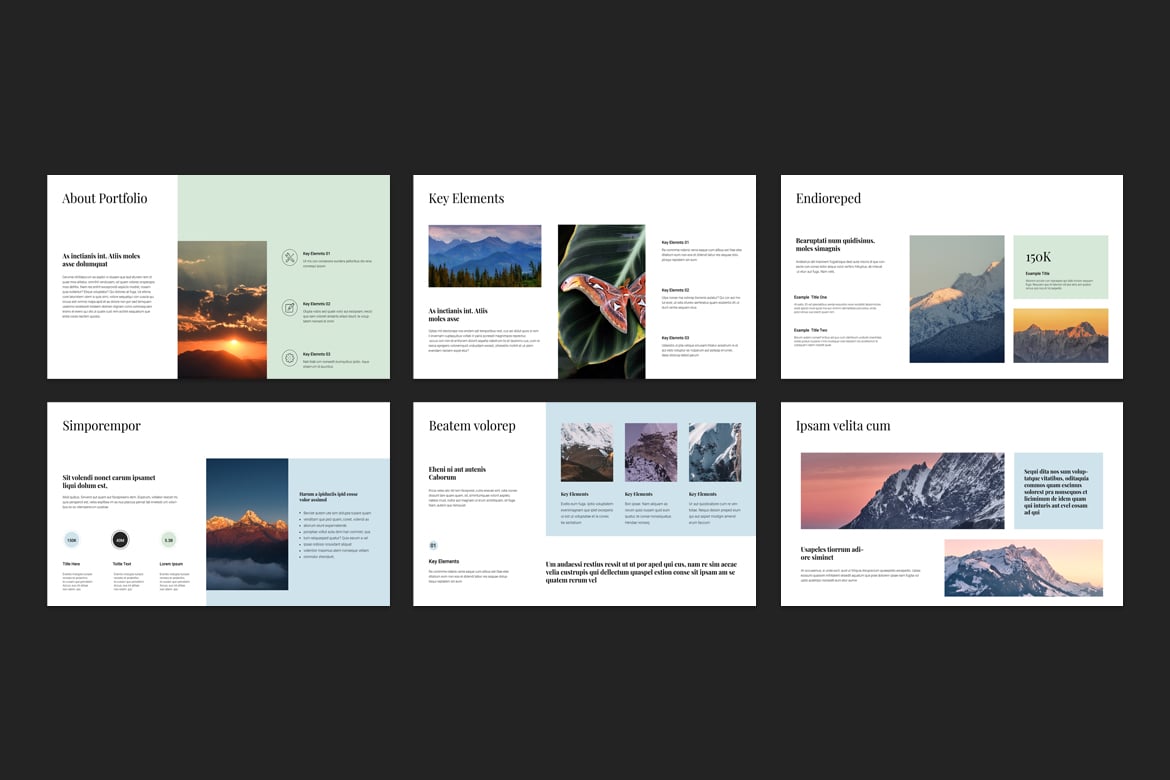Viewport: 1170px width, 780px height.
Task: Click the green "150K" stat box
Action: tap(1060, 267)
